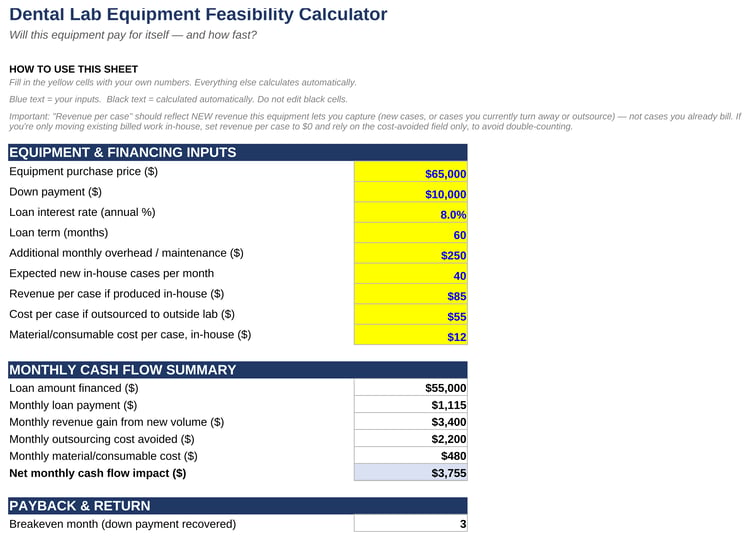Select the monthly overhead $250 cell

410,253
